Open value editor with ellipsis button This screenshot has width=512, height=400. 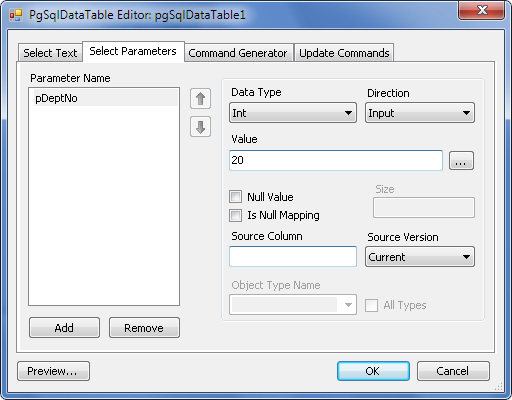pos(461,161)
